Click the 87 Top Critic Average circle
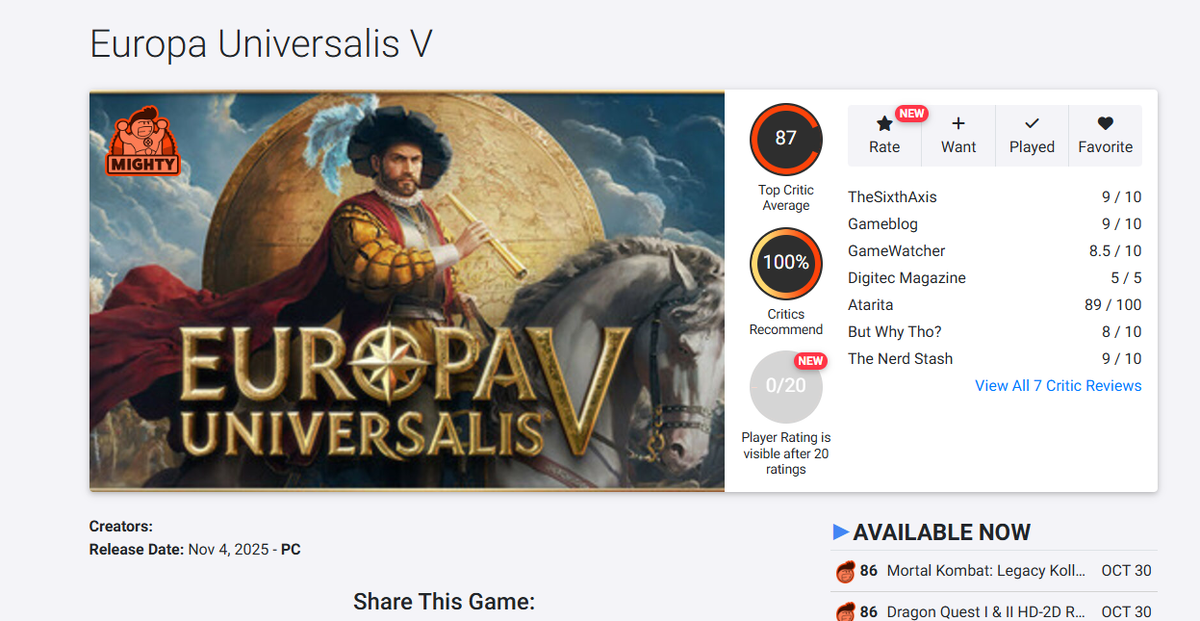The height and width of the screenshot is (621, 1200). [x=786, y=138]
